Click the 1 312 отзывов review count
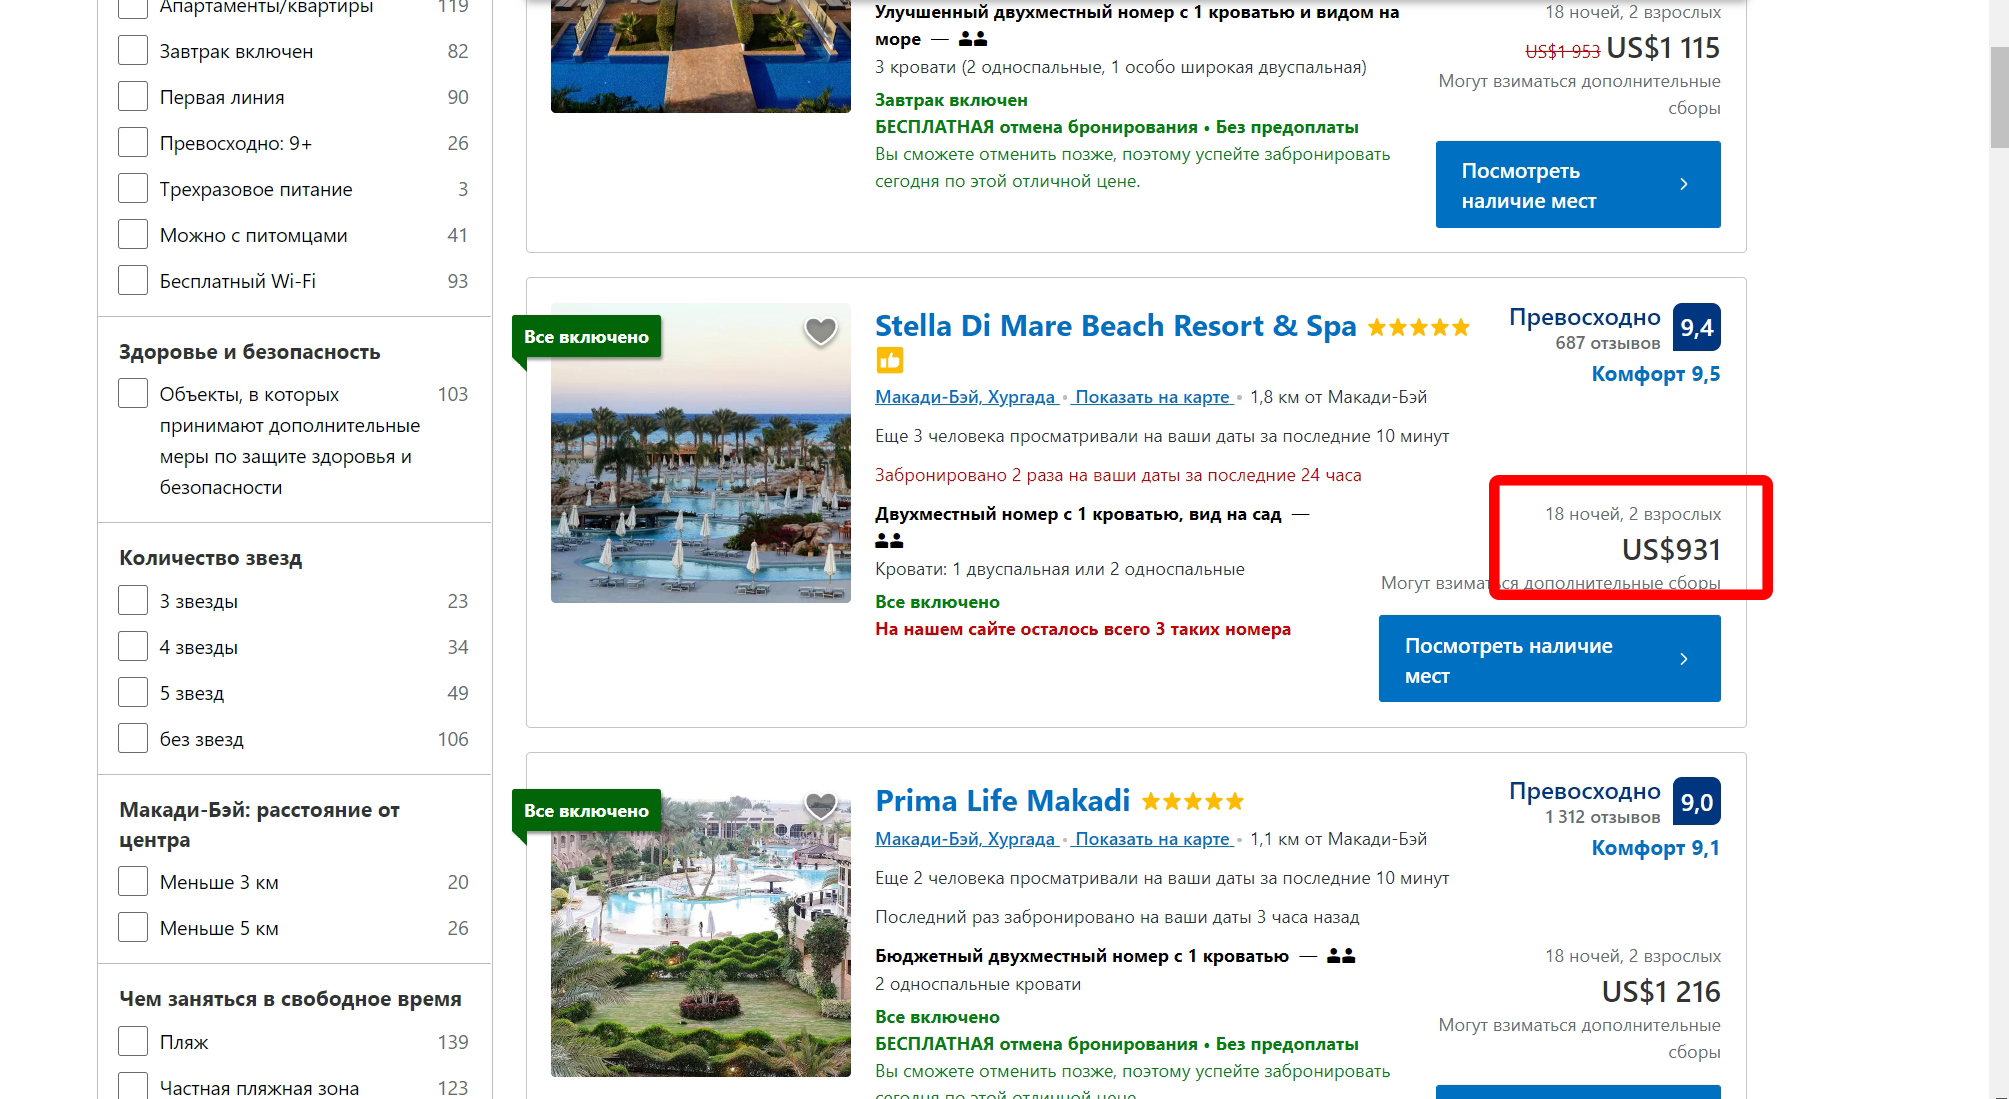This screenshot has width=2009, height=1099. pyautogui.click(x=1602, y=817)
